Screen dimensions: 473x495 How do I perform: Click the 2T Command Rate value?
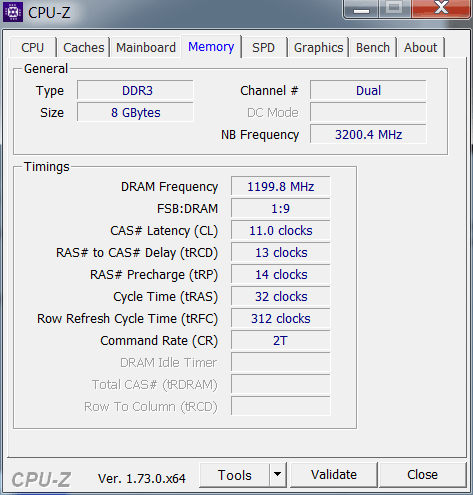tap(281, 341)
